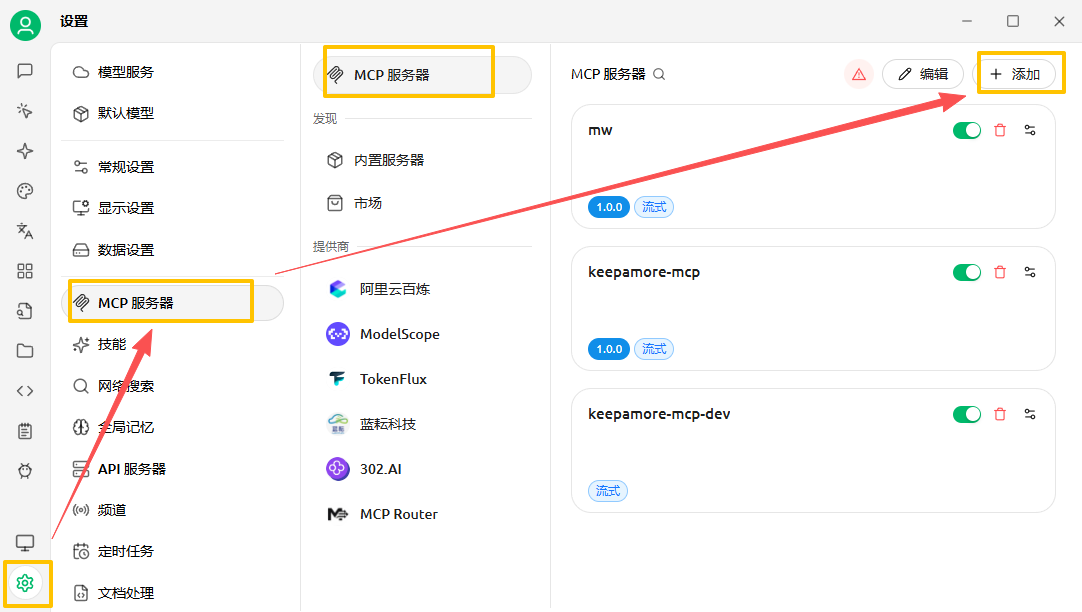Image resolution: width=1082 pixels, height=612 pixels.
Task: Click the 流式 tag on keepamore-mcp-dev
Action: click(608, 491)
